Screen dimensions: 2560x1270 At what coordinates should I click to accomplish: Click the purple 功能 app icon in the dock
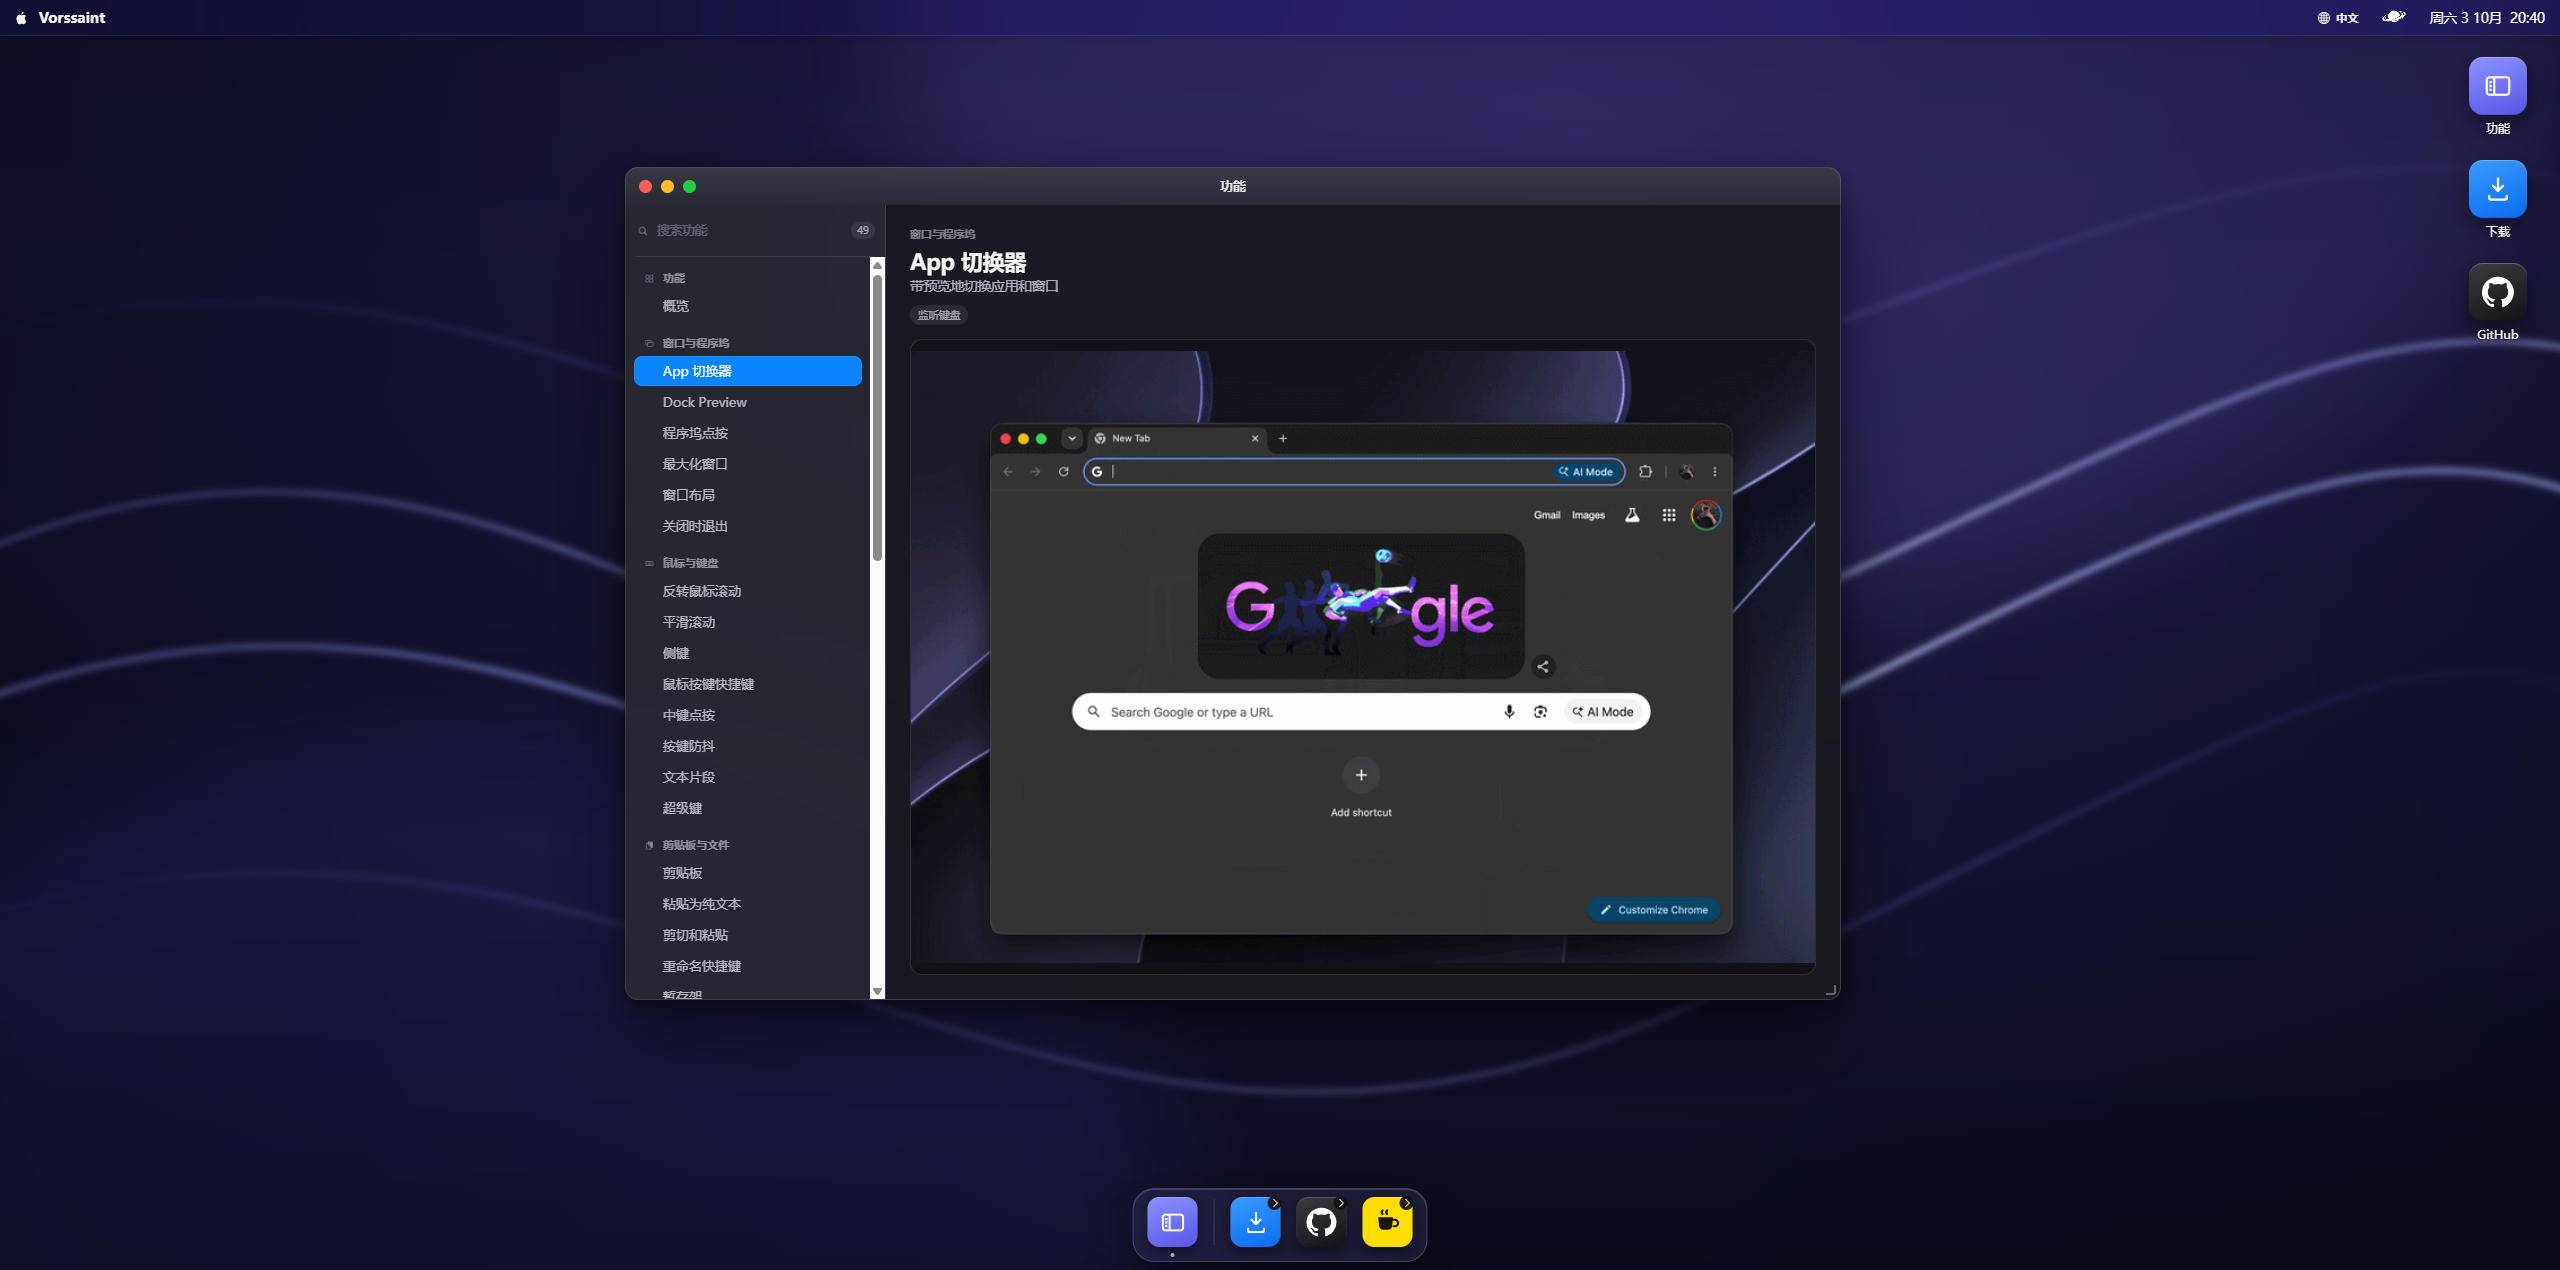[1172, 1221]
